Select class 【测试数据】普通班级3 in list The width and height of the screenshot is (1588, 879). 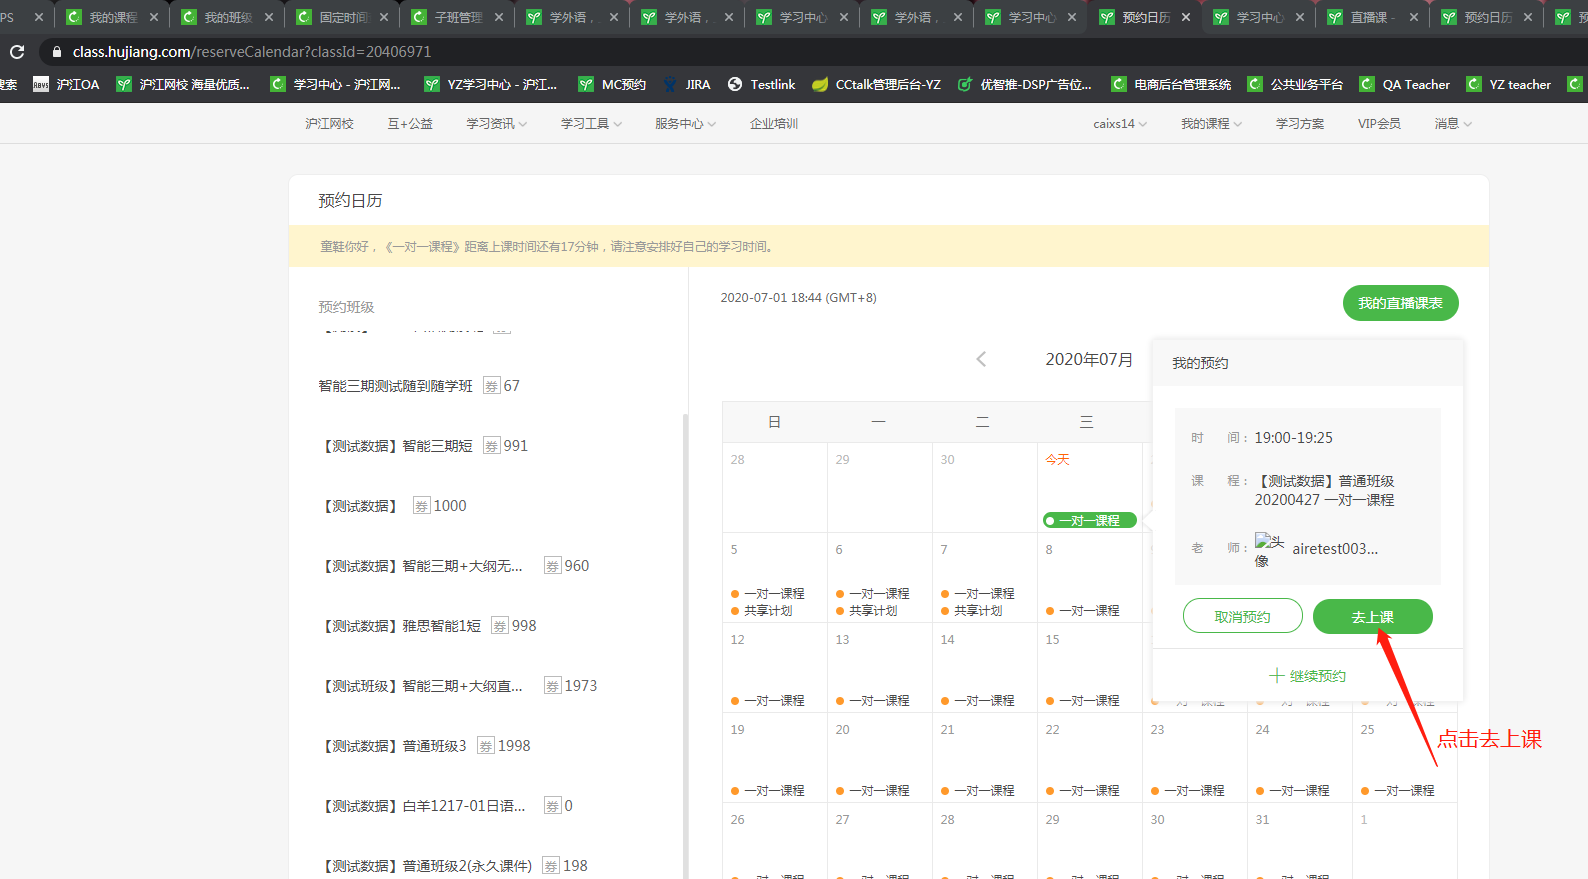click(394, 746)
